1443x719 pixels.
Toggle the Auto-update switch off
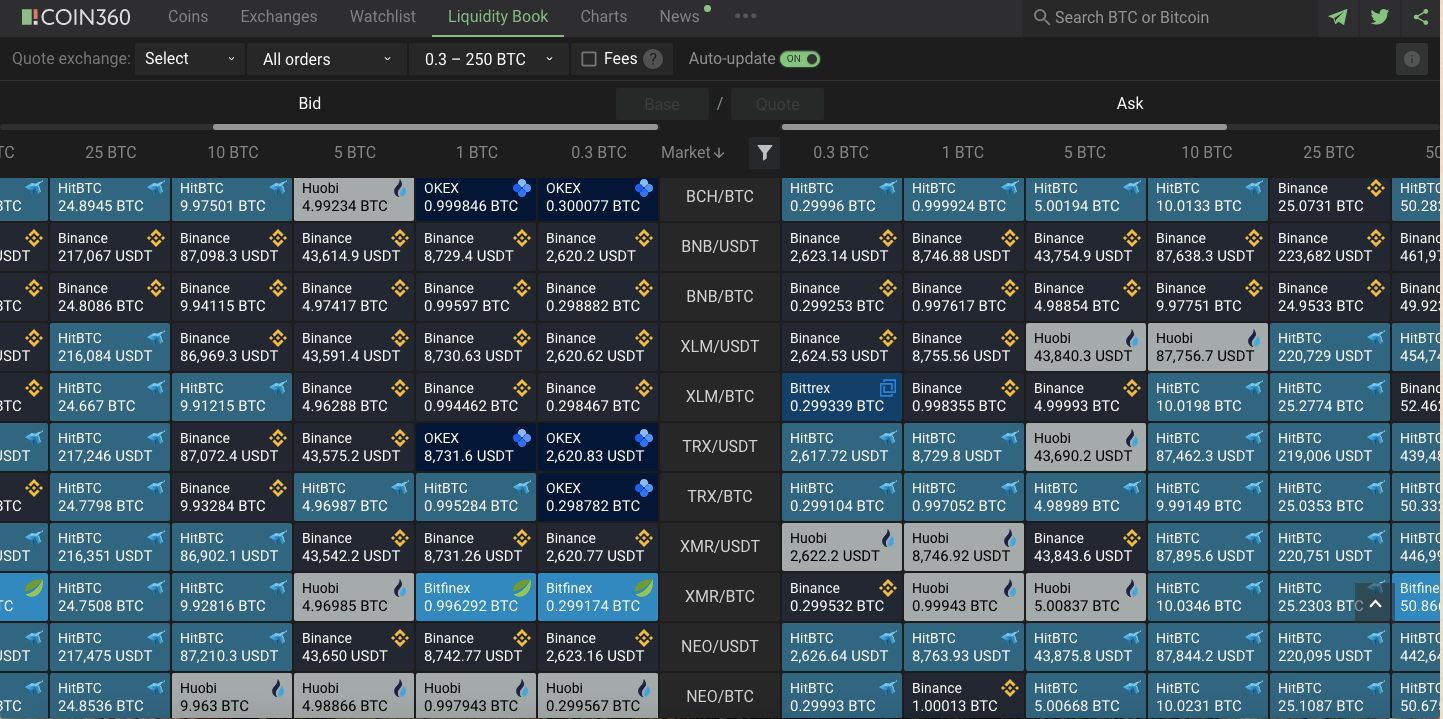point(800,59)
